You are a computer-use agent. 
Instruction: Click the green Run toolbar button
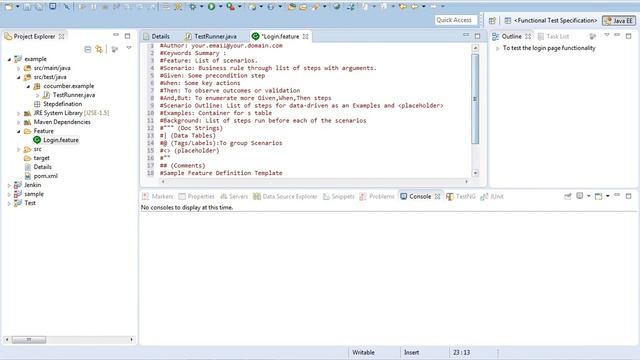point(211,7)
